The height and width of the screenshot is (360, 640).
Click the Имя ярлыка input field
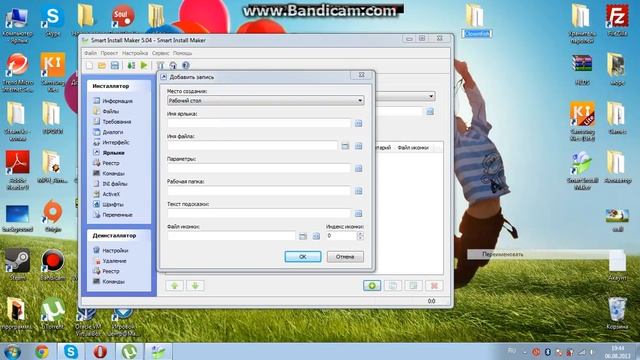coord(259,123)
